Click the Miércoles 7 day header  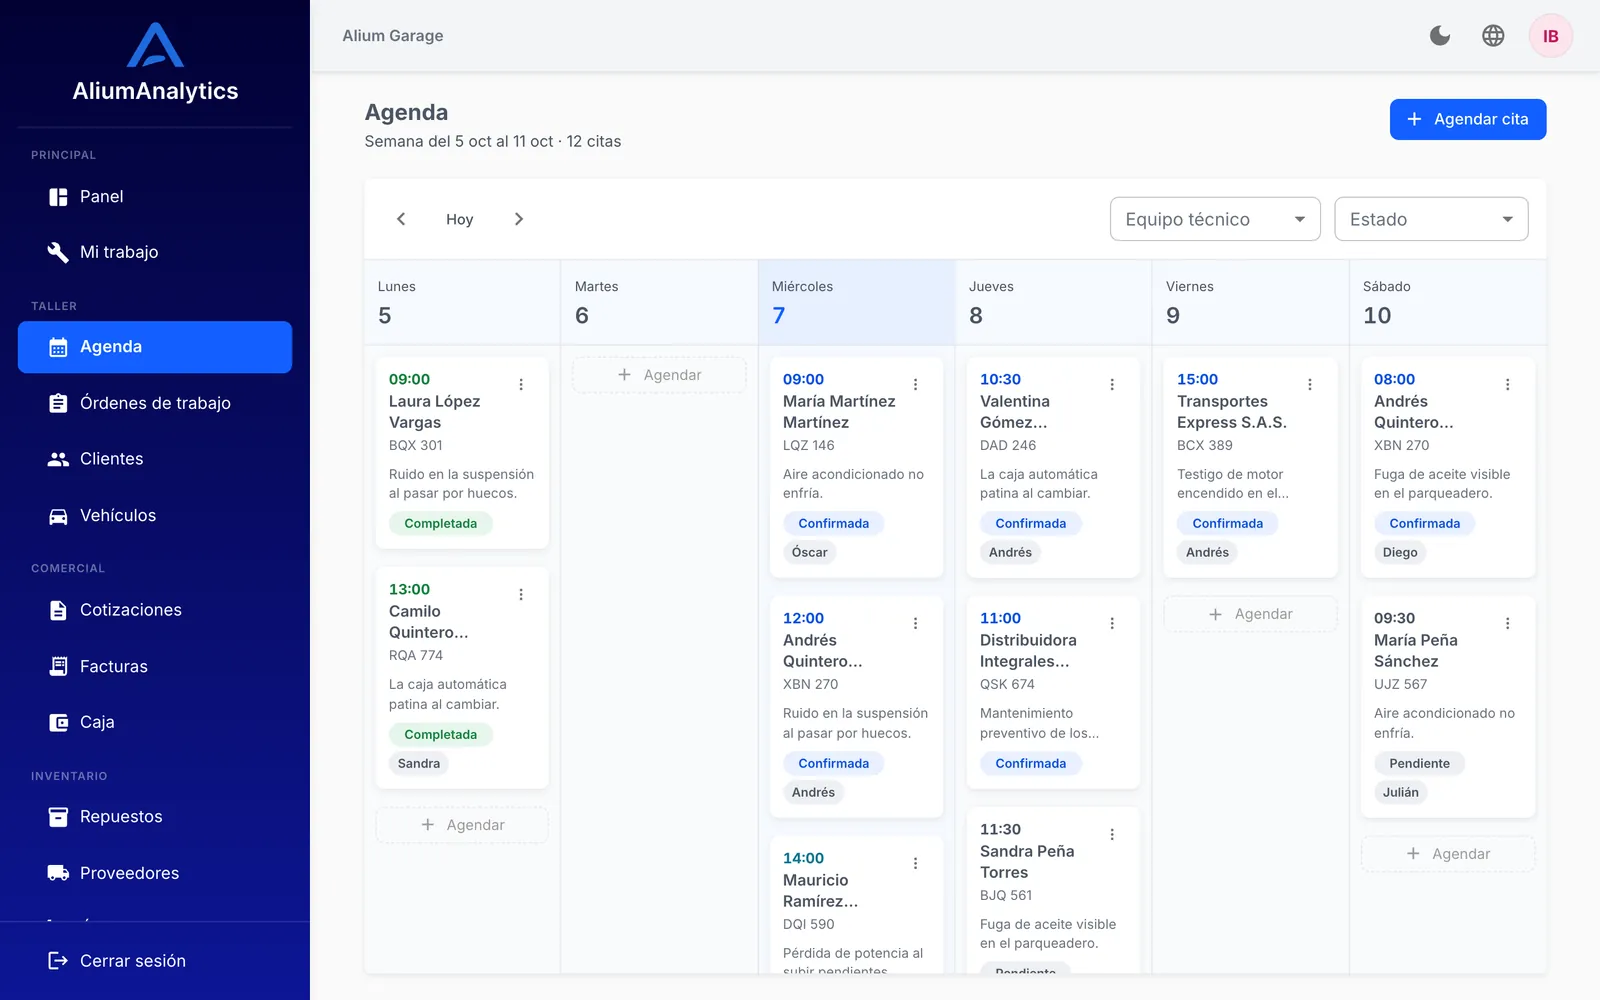tap(856, 302)
